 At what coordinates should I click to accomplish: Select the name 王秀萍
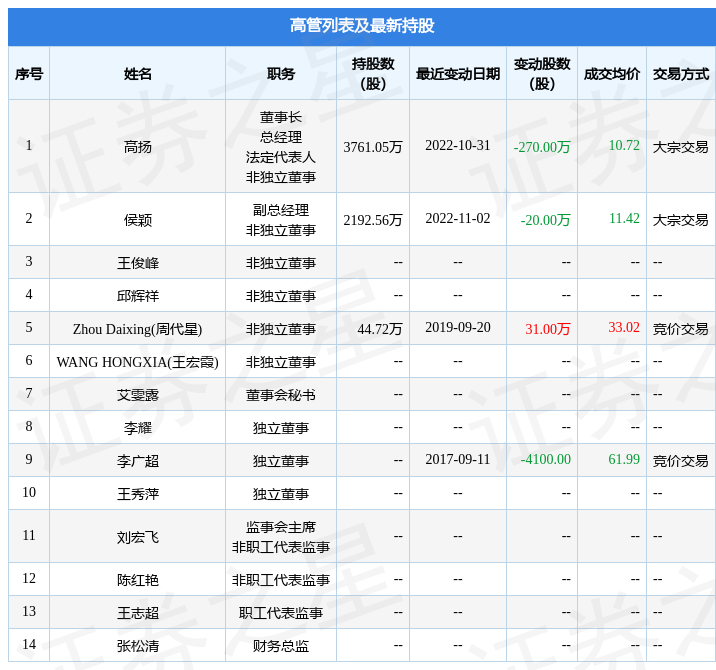coord(137,494)
